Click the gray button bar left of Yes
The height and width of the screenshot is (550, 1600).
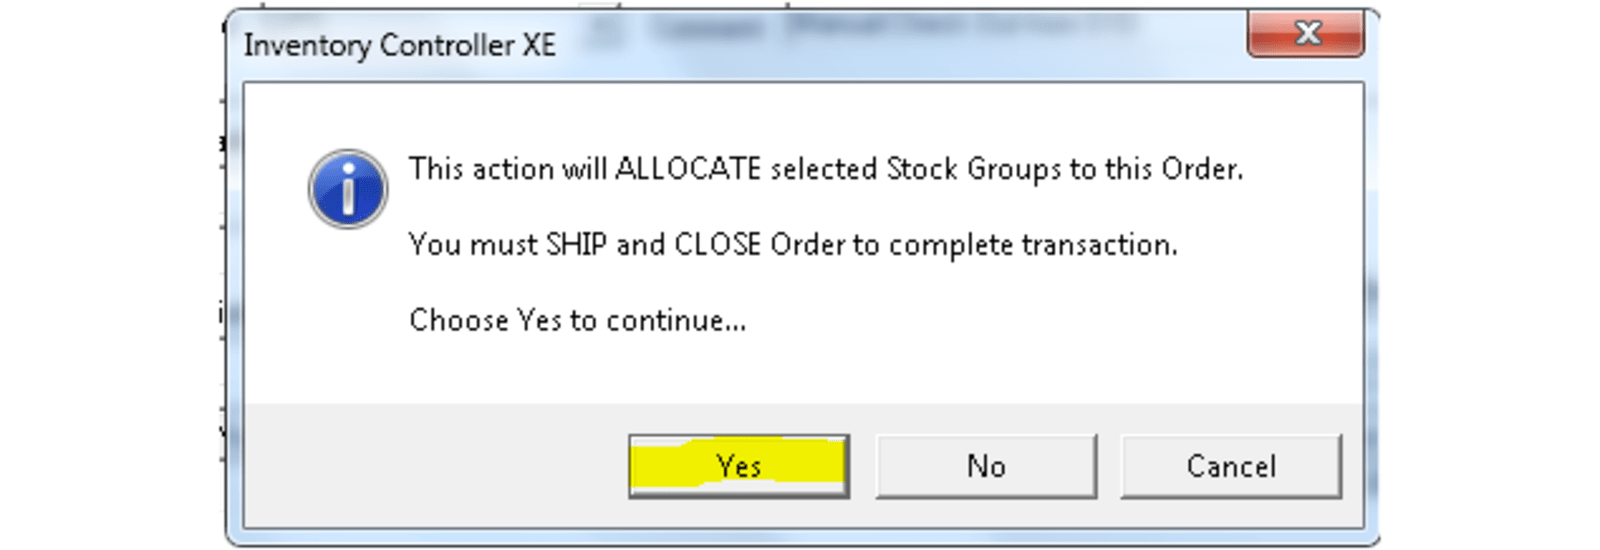coord(435,466)
